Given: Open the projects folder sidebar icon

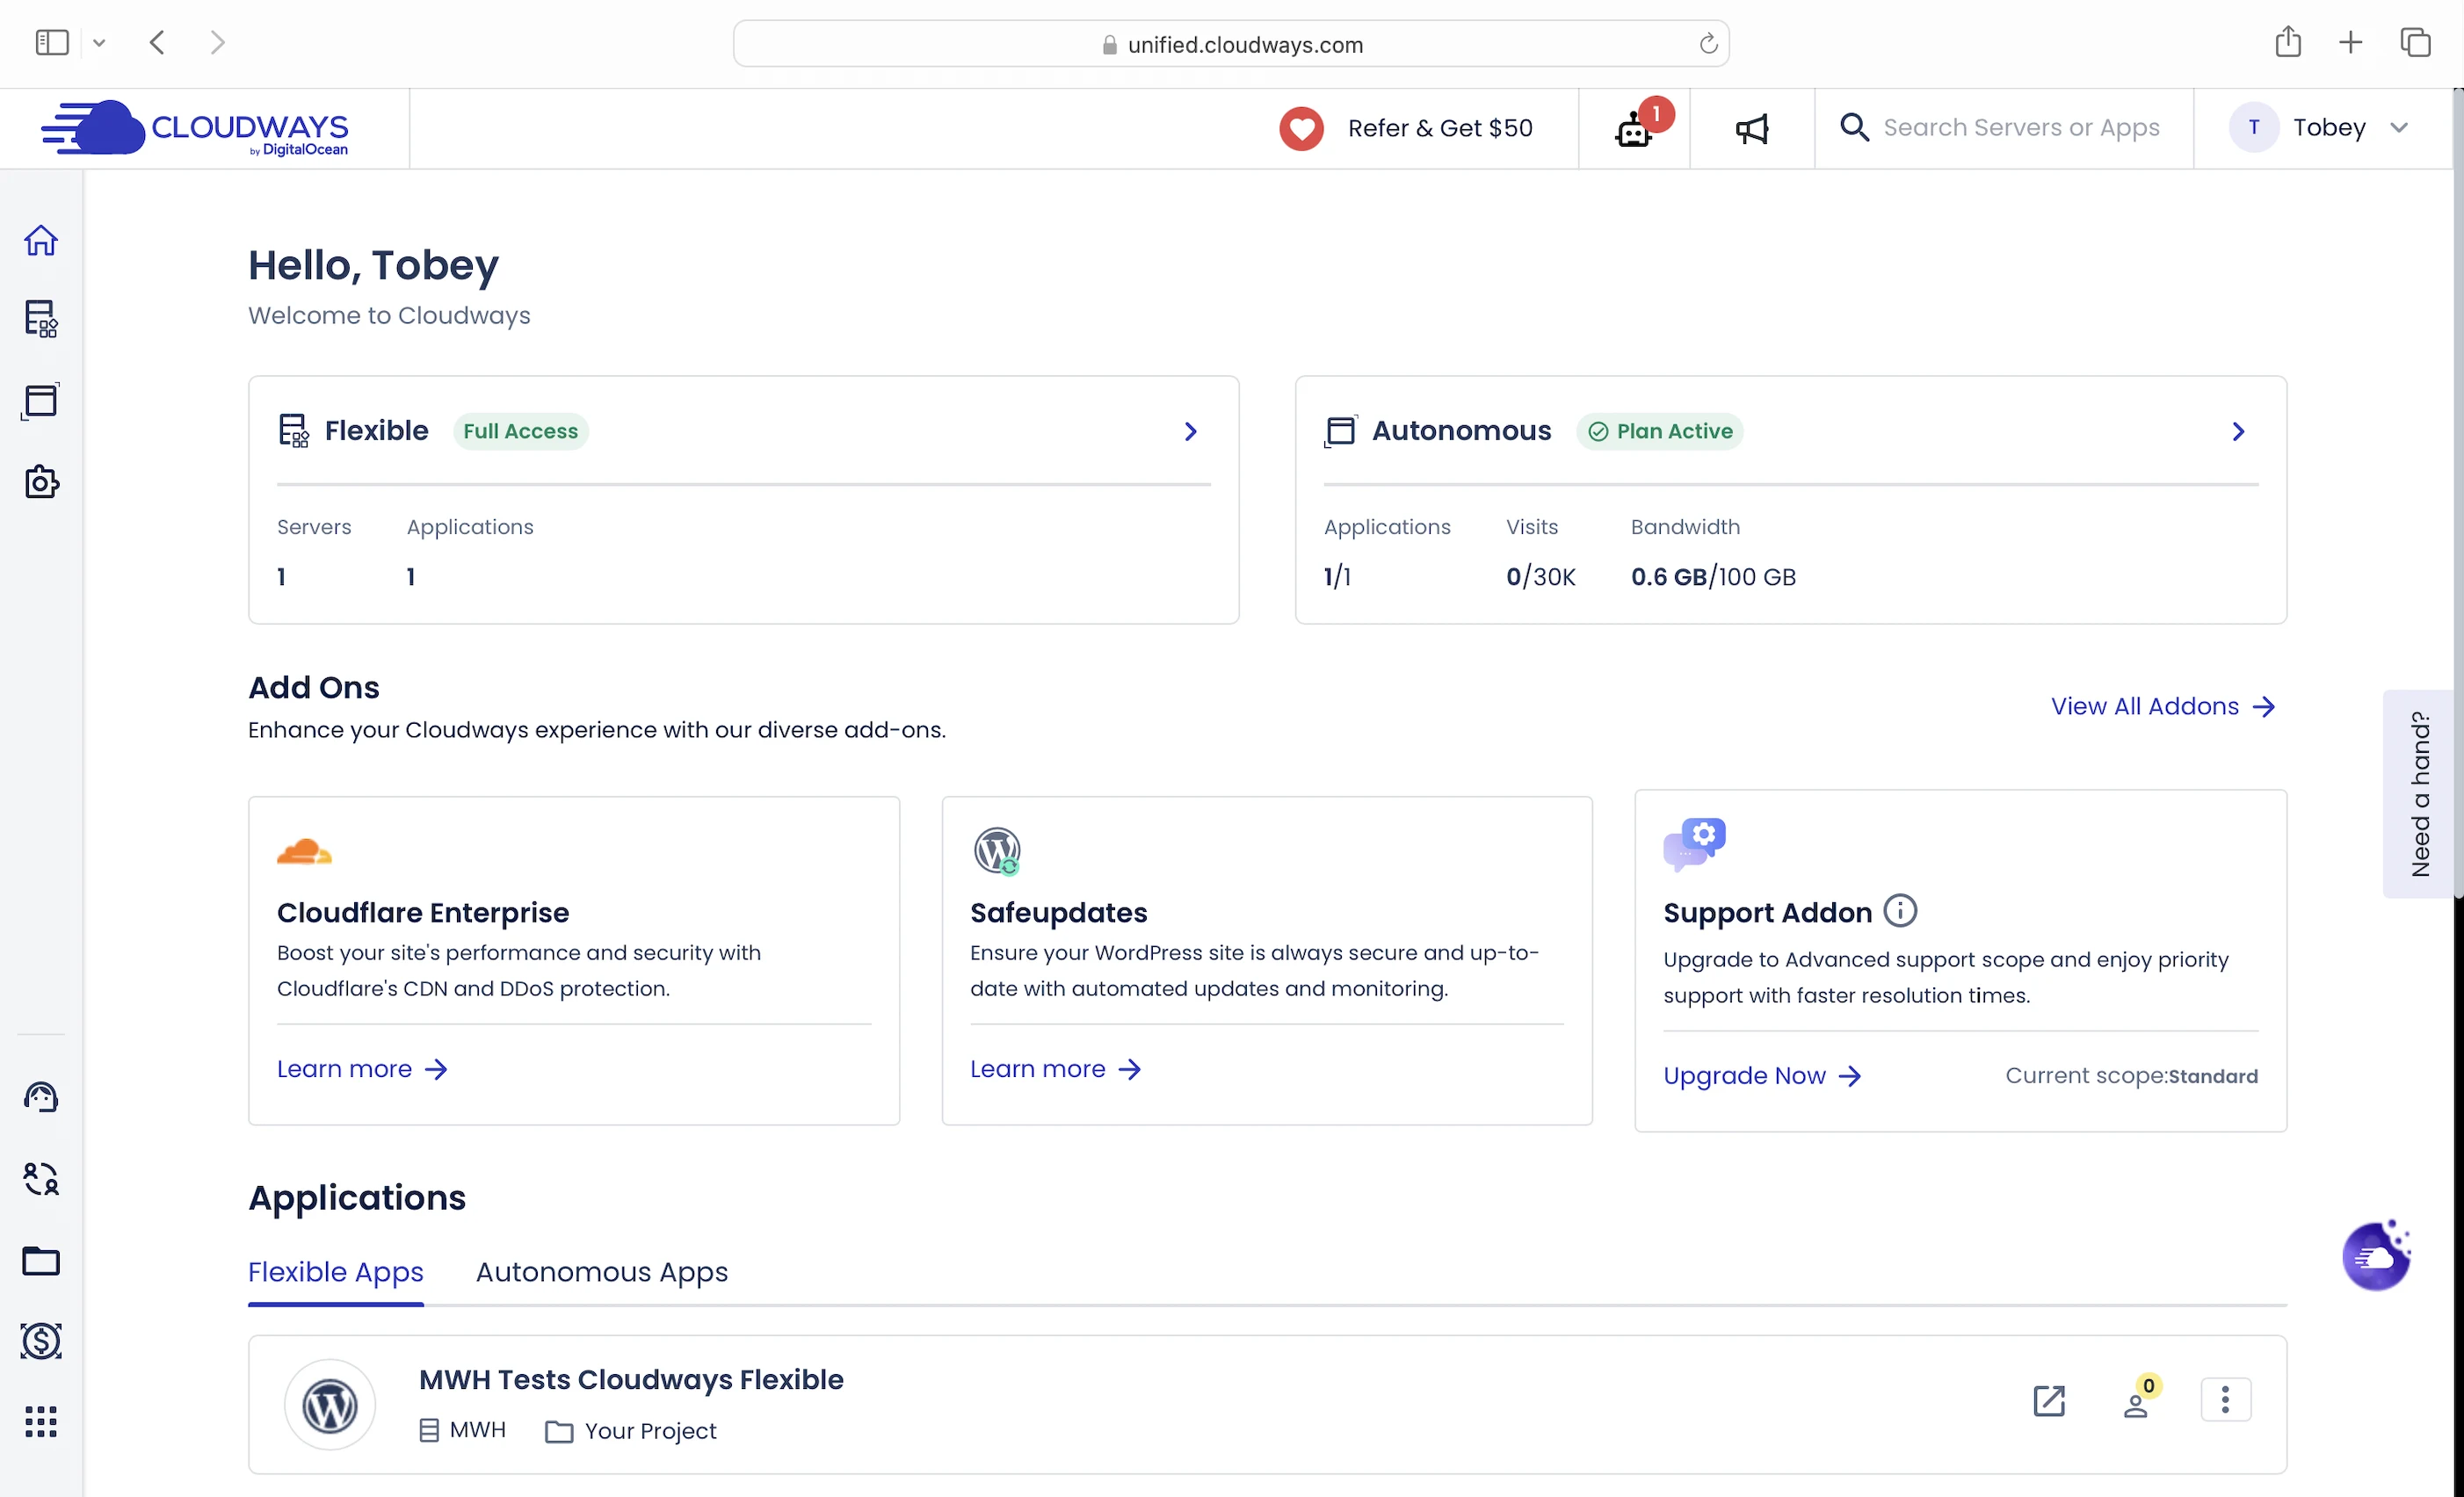Looking at the screenshot, I should tap(41, 1261).
